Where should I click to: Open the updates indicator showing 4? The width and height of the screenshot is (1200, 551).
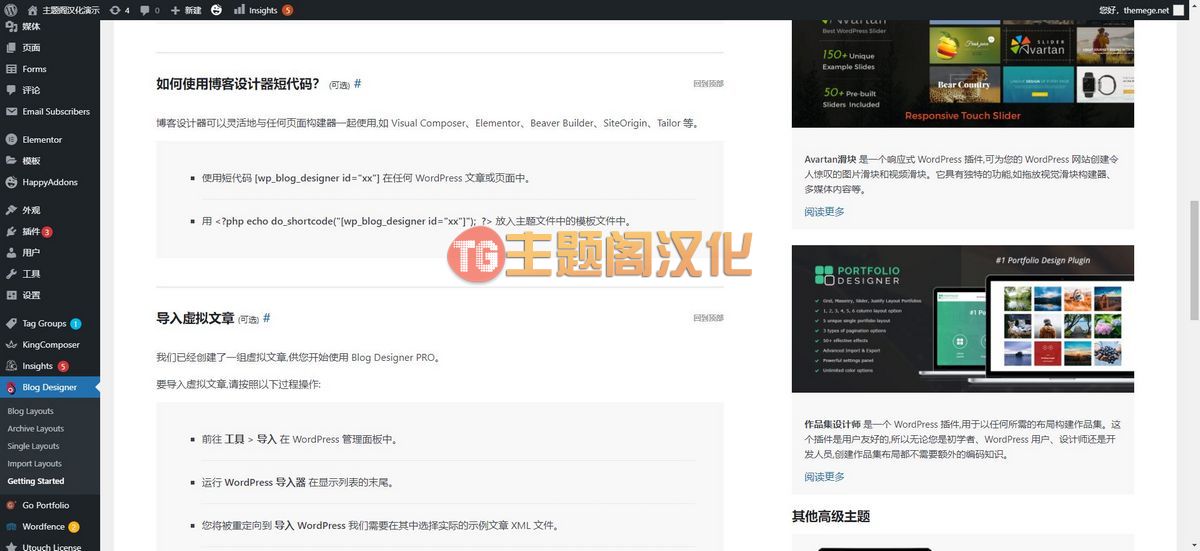tap(120, 10)
